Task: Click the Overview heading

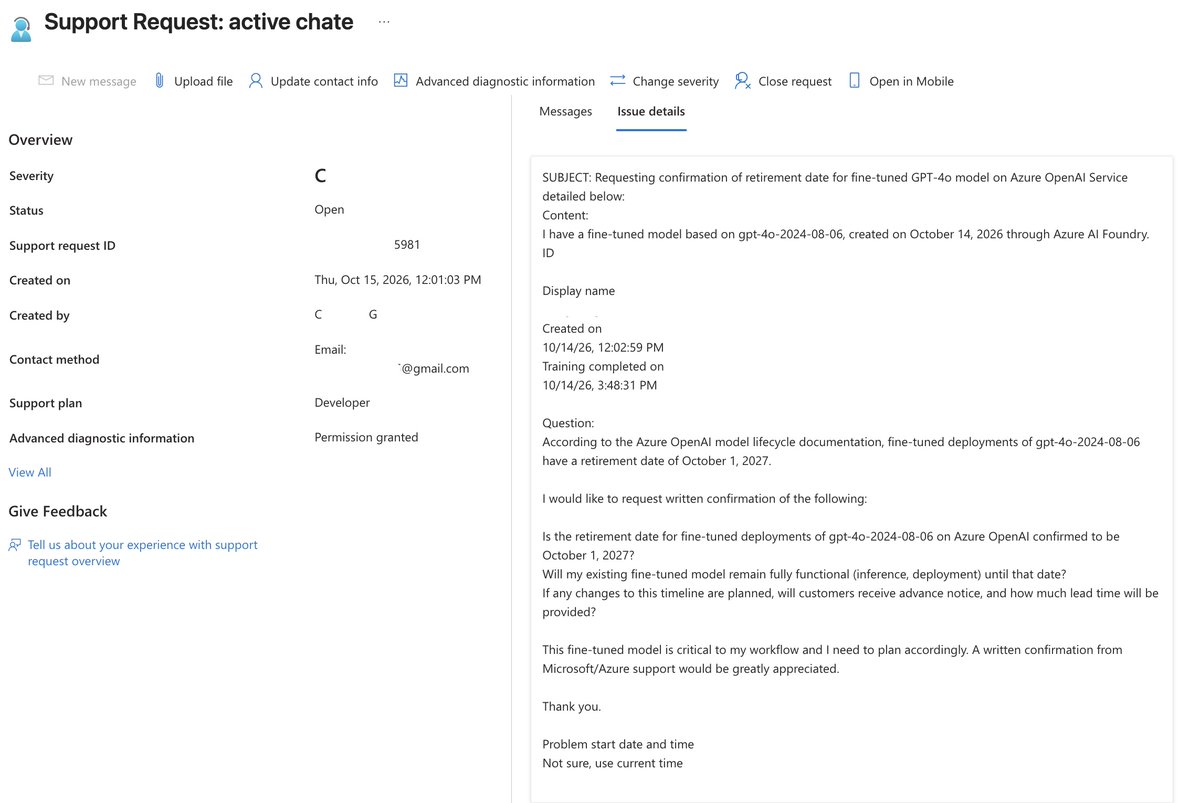Action: point(41,140)
